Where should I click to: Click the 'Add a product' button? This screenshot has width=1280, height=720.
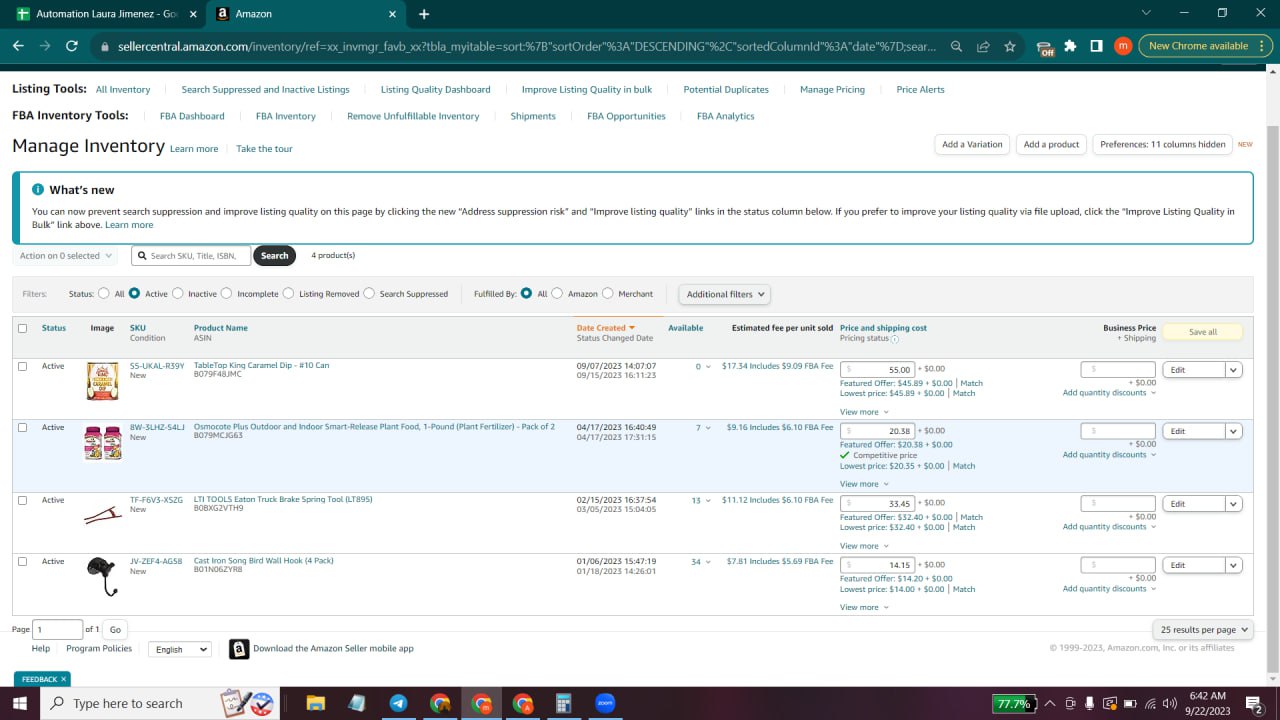1051,144
